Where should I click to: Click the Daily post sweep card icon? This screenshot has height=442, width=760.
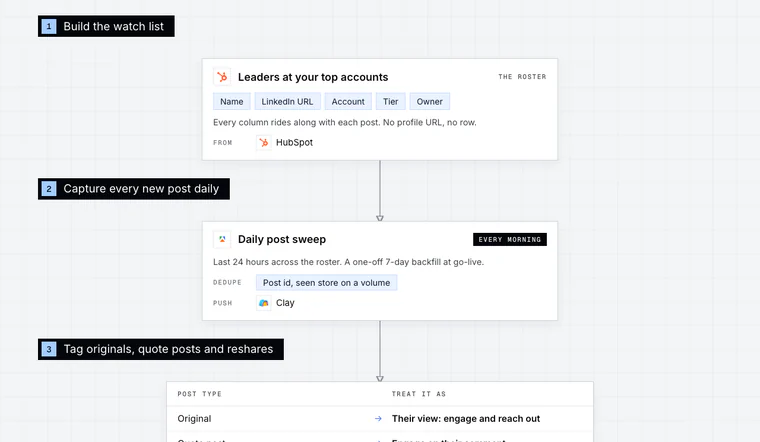(x=222, y=239)
